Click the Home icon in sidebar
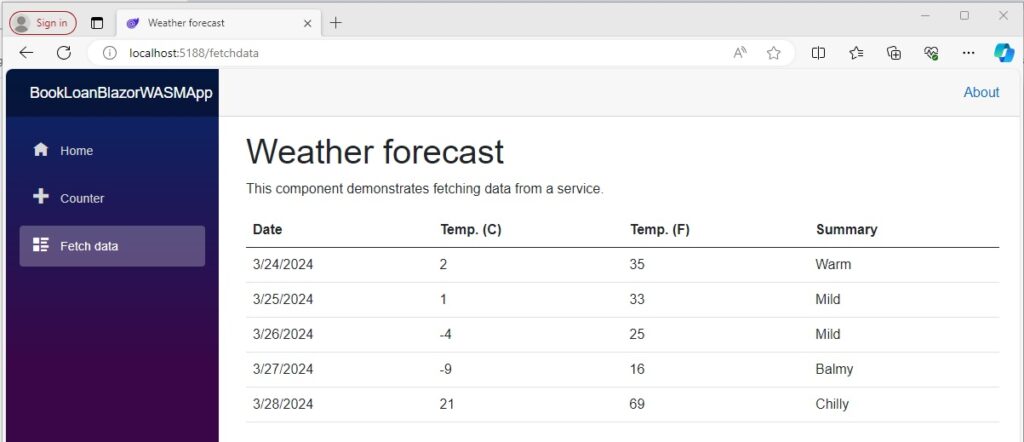 41,150
